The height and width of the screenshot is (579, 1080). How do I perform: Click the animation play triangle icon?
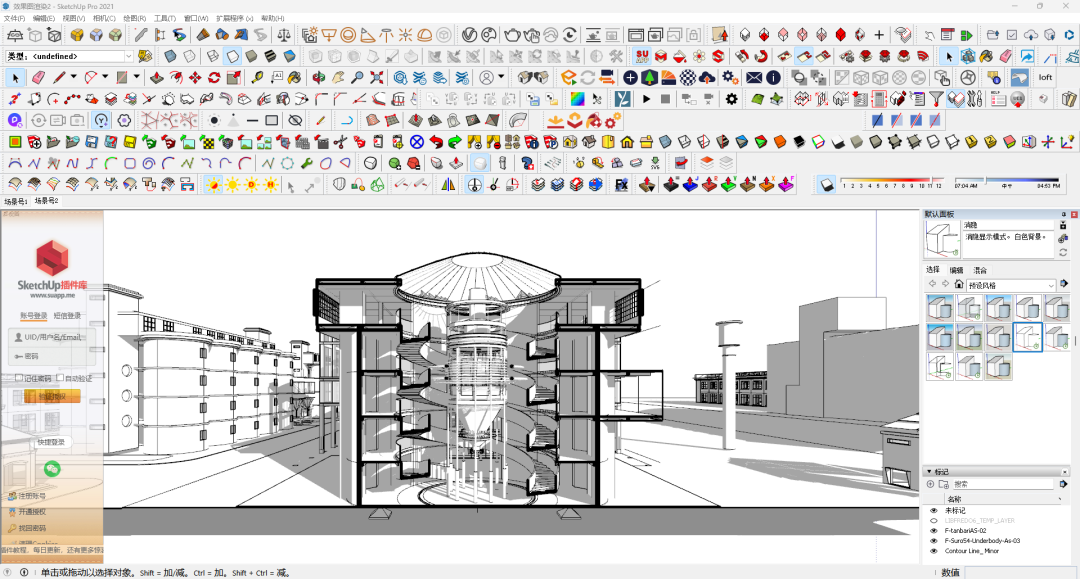(x=646, y=99)
